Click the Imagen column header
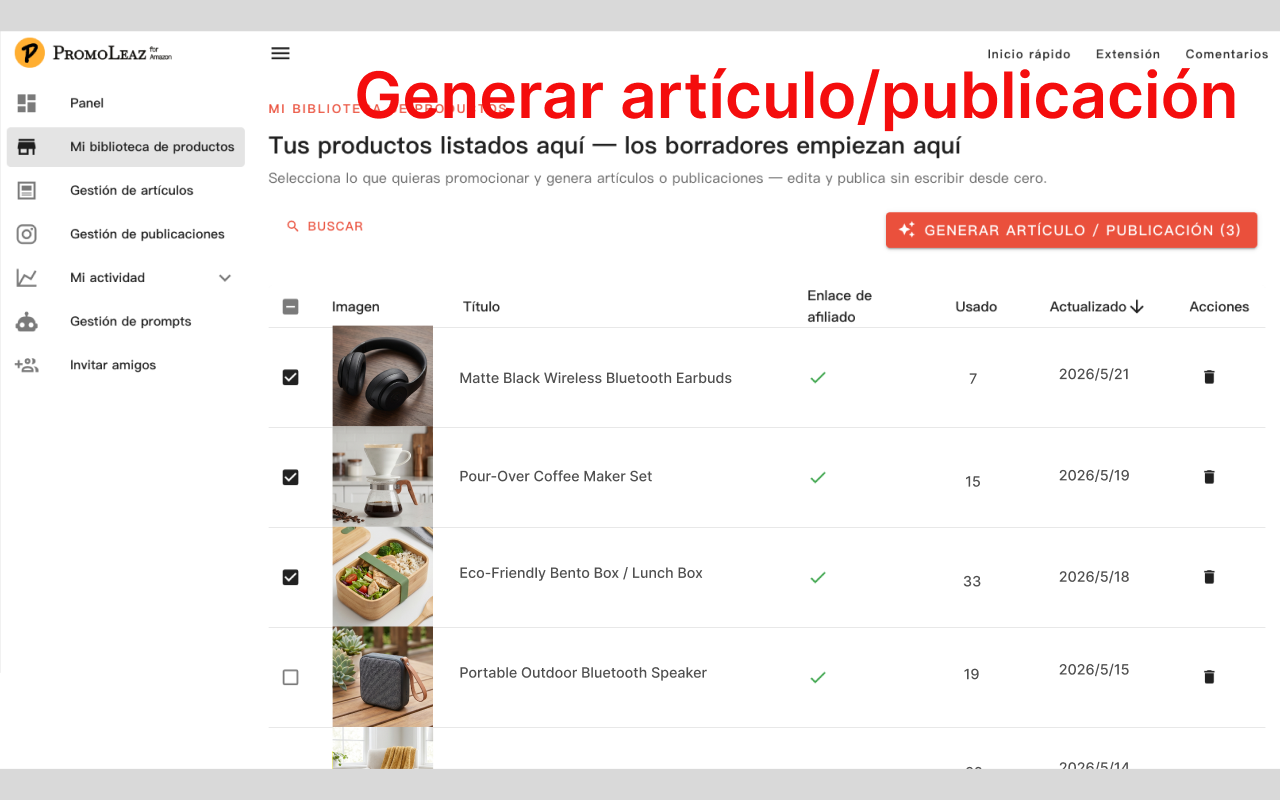 [x=356, y=307]
